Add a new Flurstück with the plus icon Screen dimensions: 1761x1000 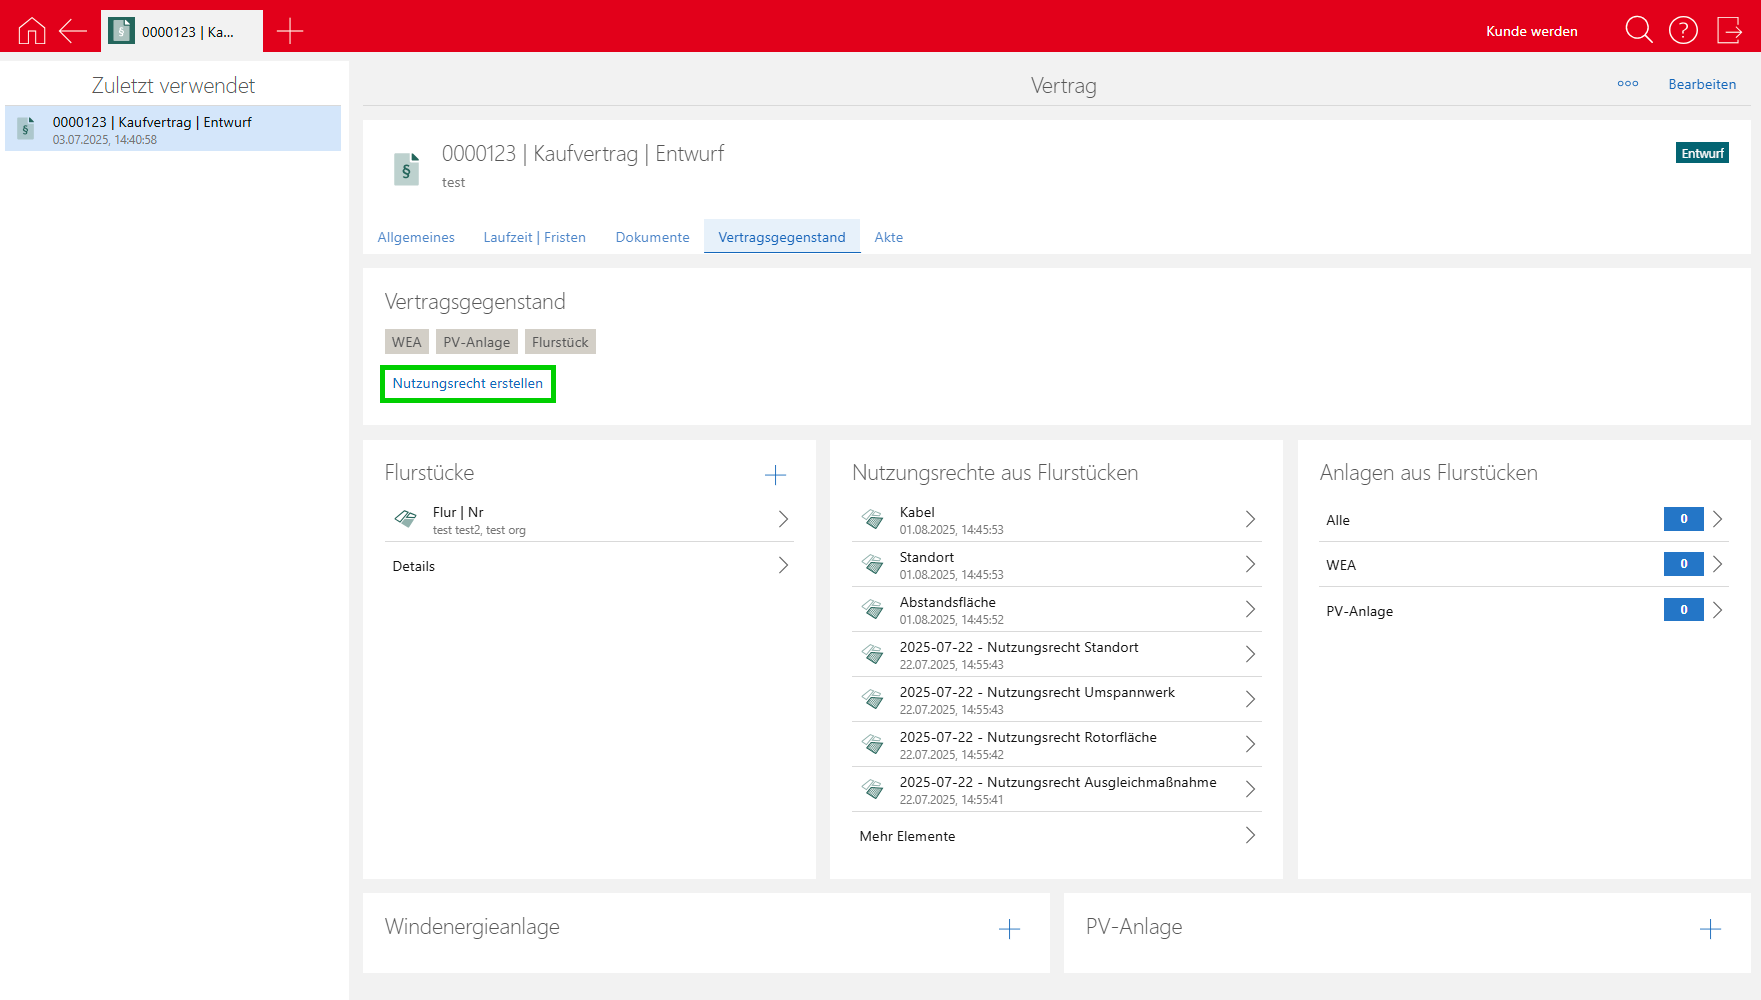click(x=775, y=475)
